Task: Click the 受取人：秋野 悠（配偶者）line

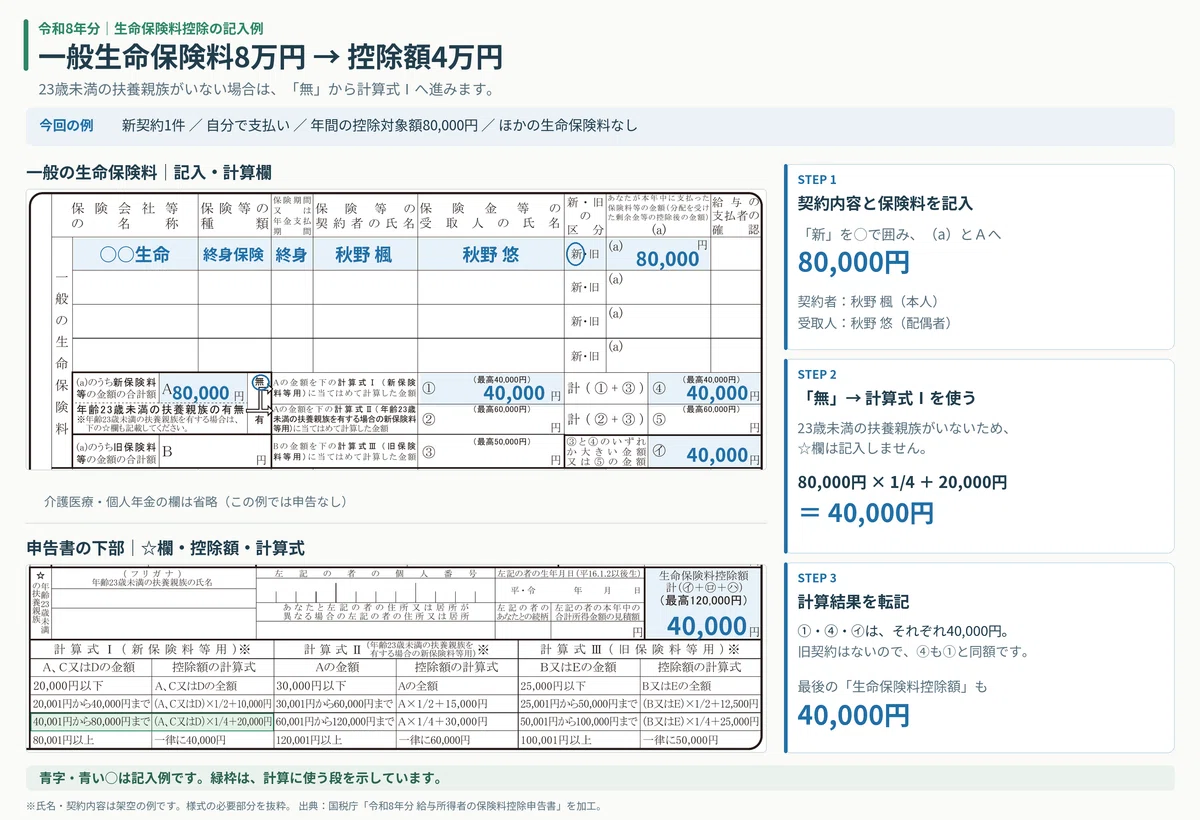Action: pyautogui.click(x=875, y=323)
